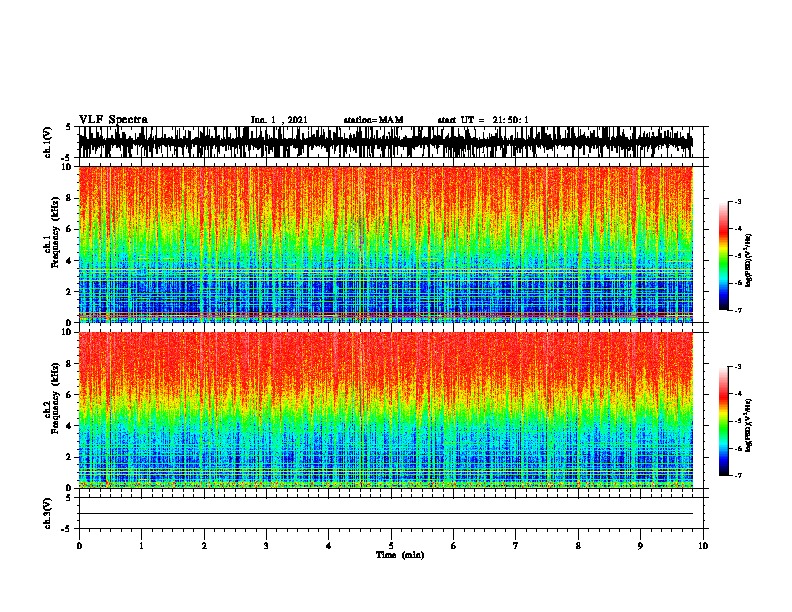Click the time axis tick label "3"
Image resolution: width=792 pixels, height=612 pixels.
tap(266, 546)
